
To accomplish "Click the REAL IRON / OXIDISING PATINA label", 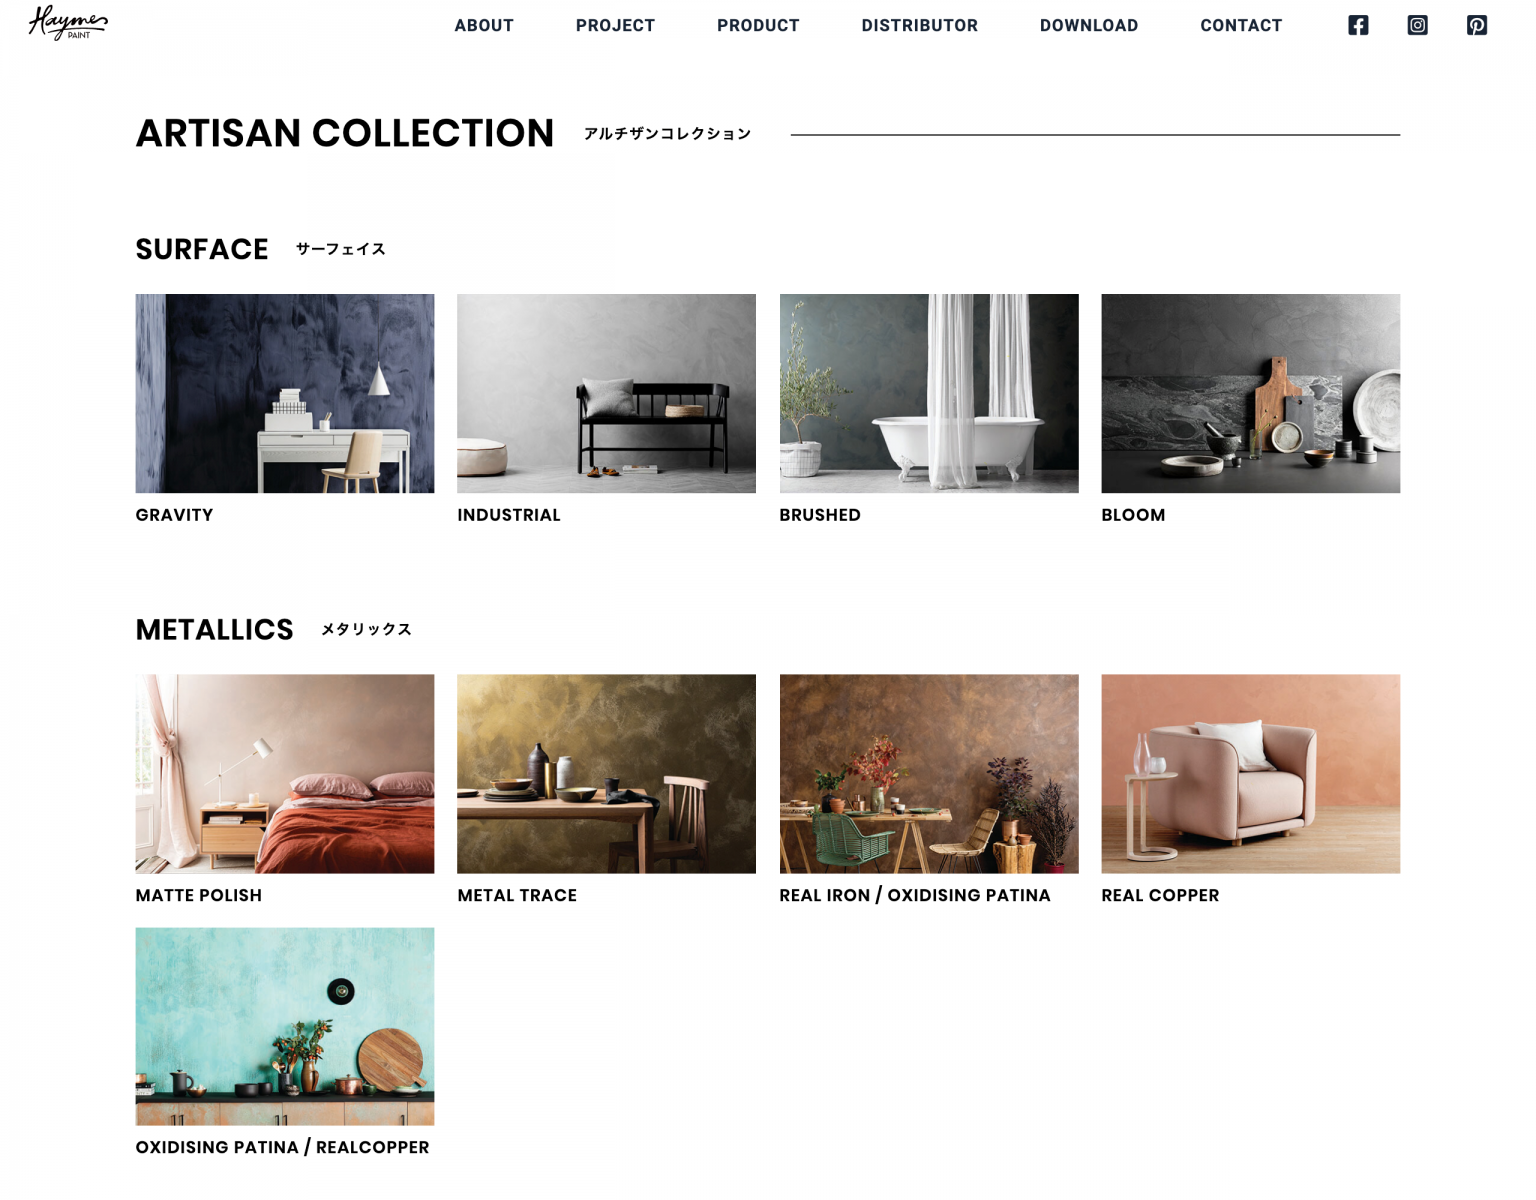I will point(915,896).
